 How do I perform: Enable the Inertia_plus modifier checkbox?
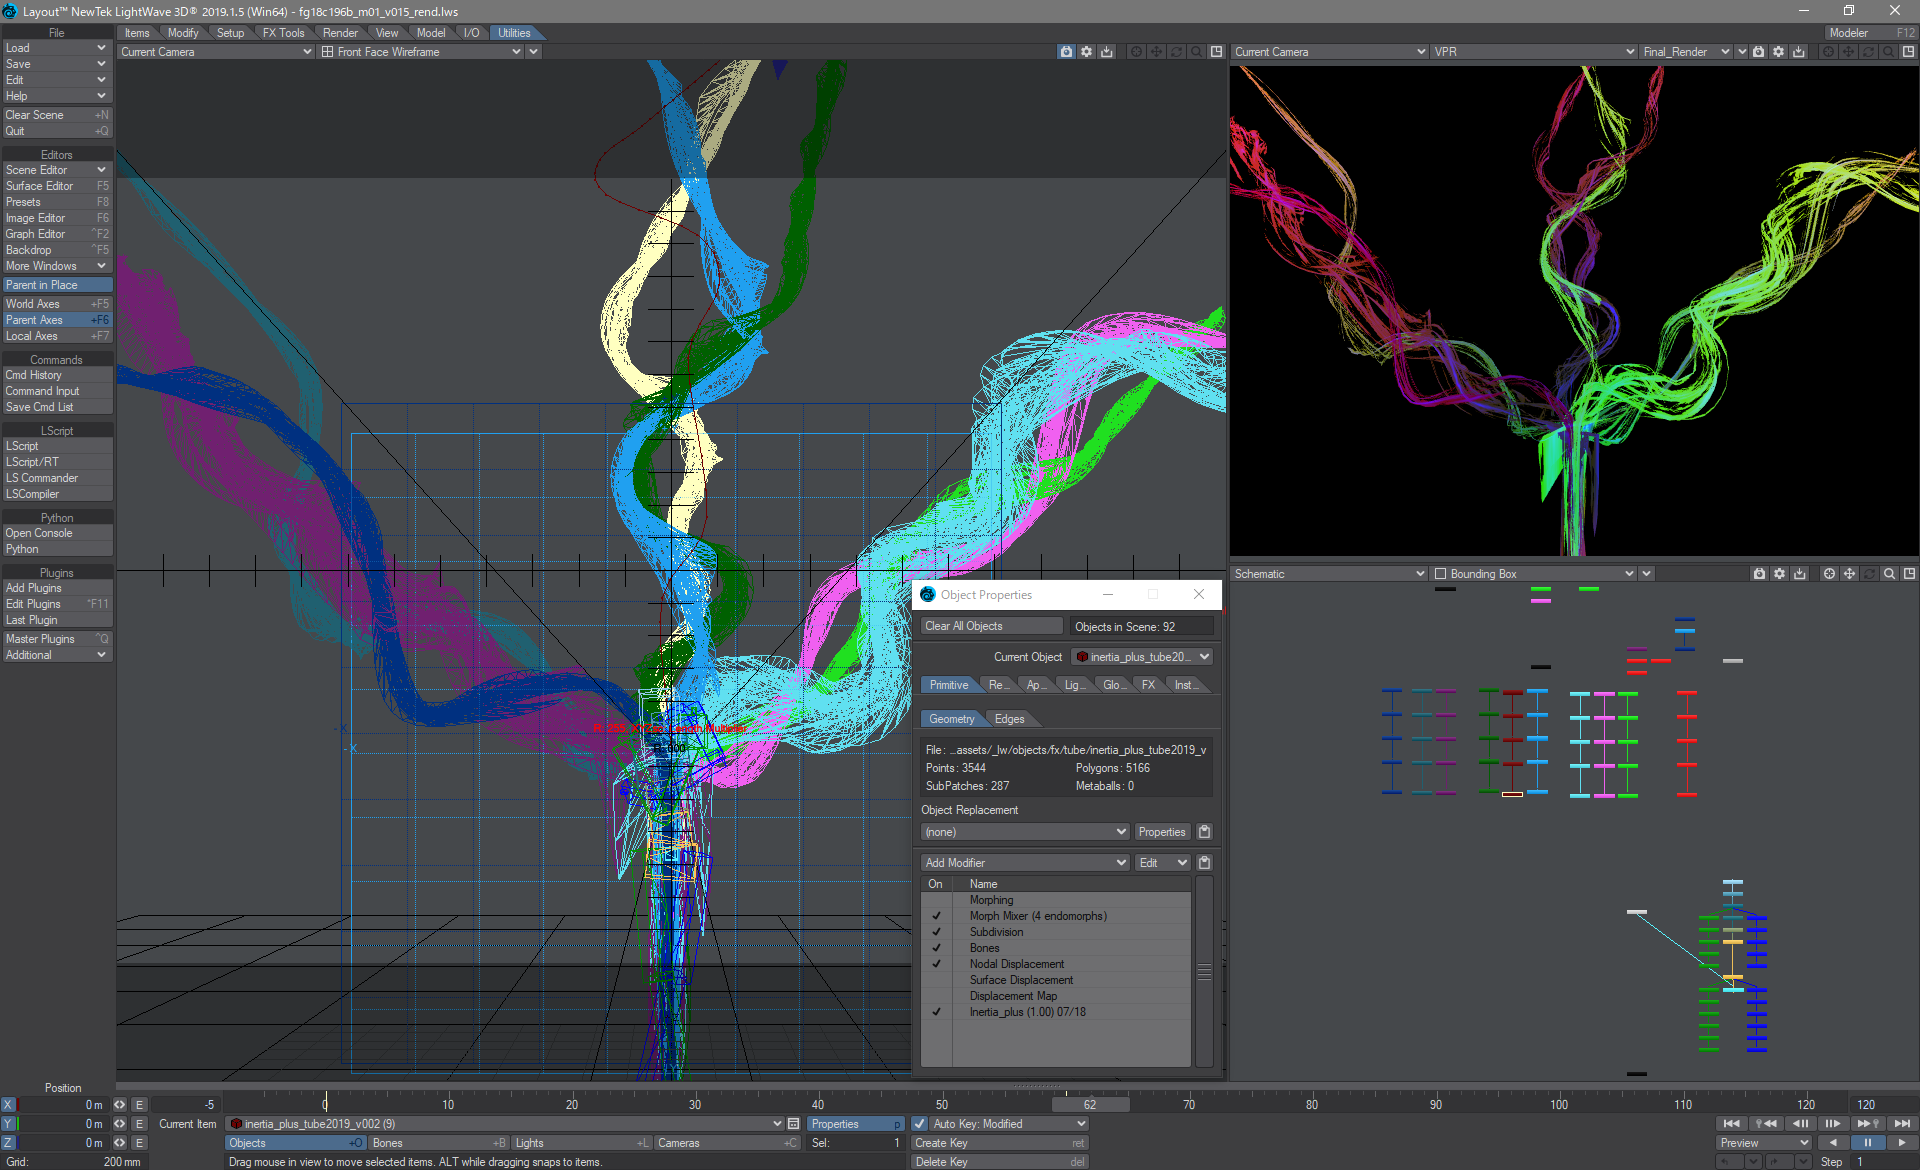click(x=934, y=1011)
